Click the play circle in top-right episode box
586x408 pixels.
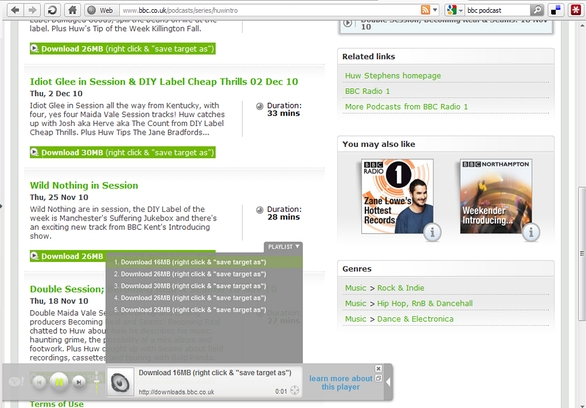pos(348,24)
